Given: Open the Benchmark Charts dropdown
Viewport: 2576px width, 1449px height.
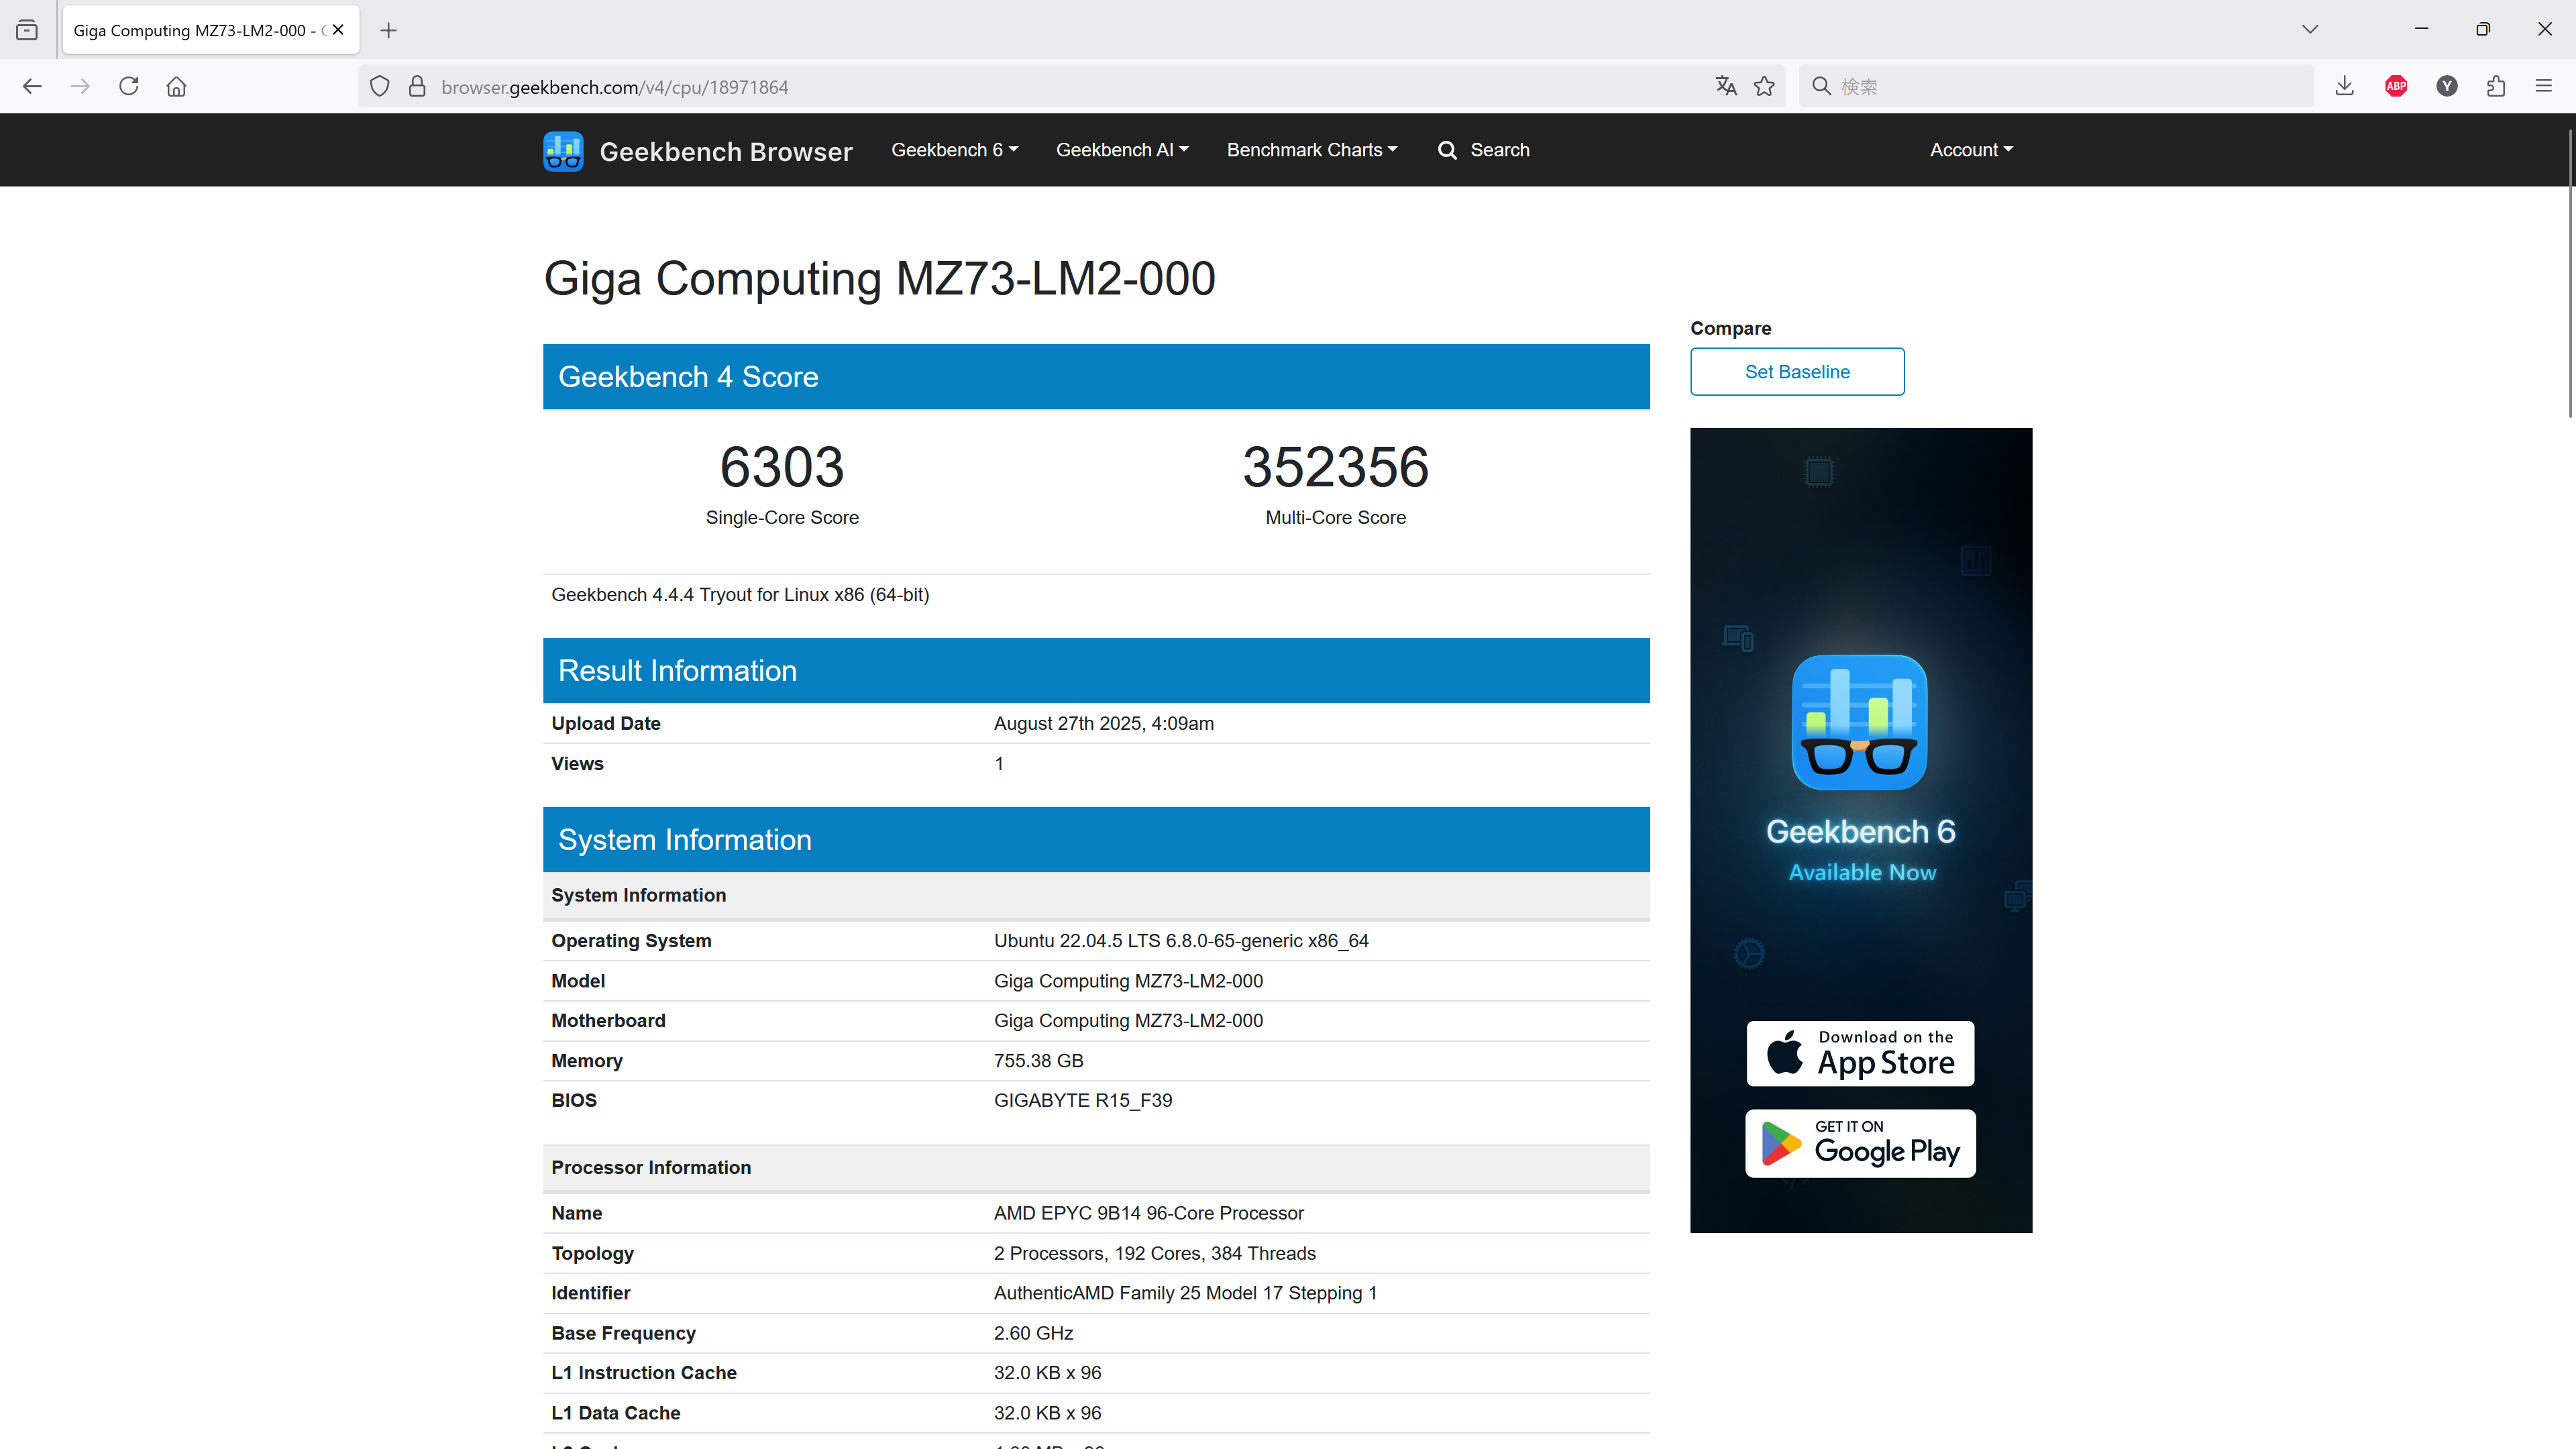Looking at the screenshot, I should click(1311, 150).
